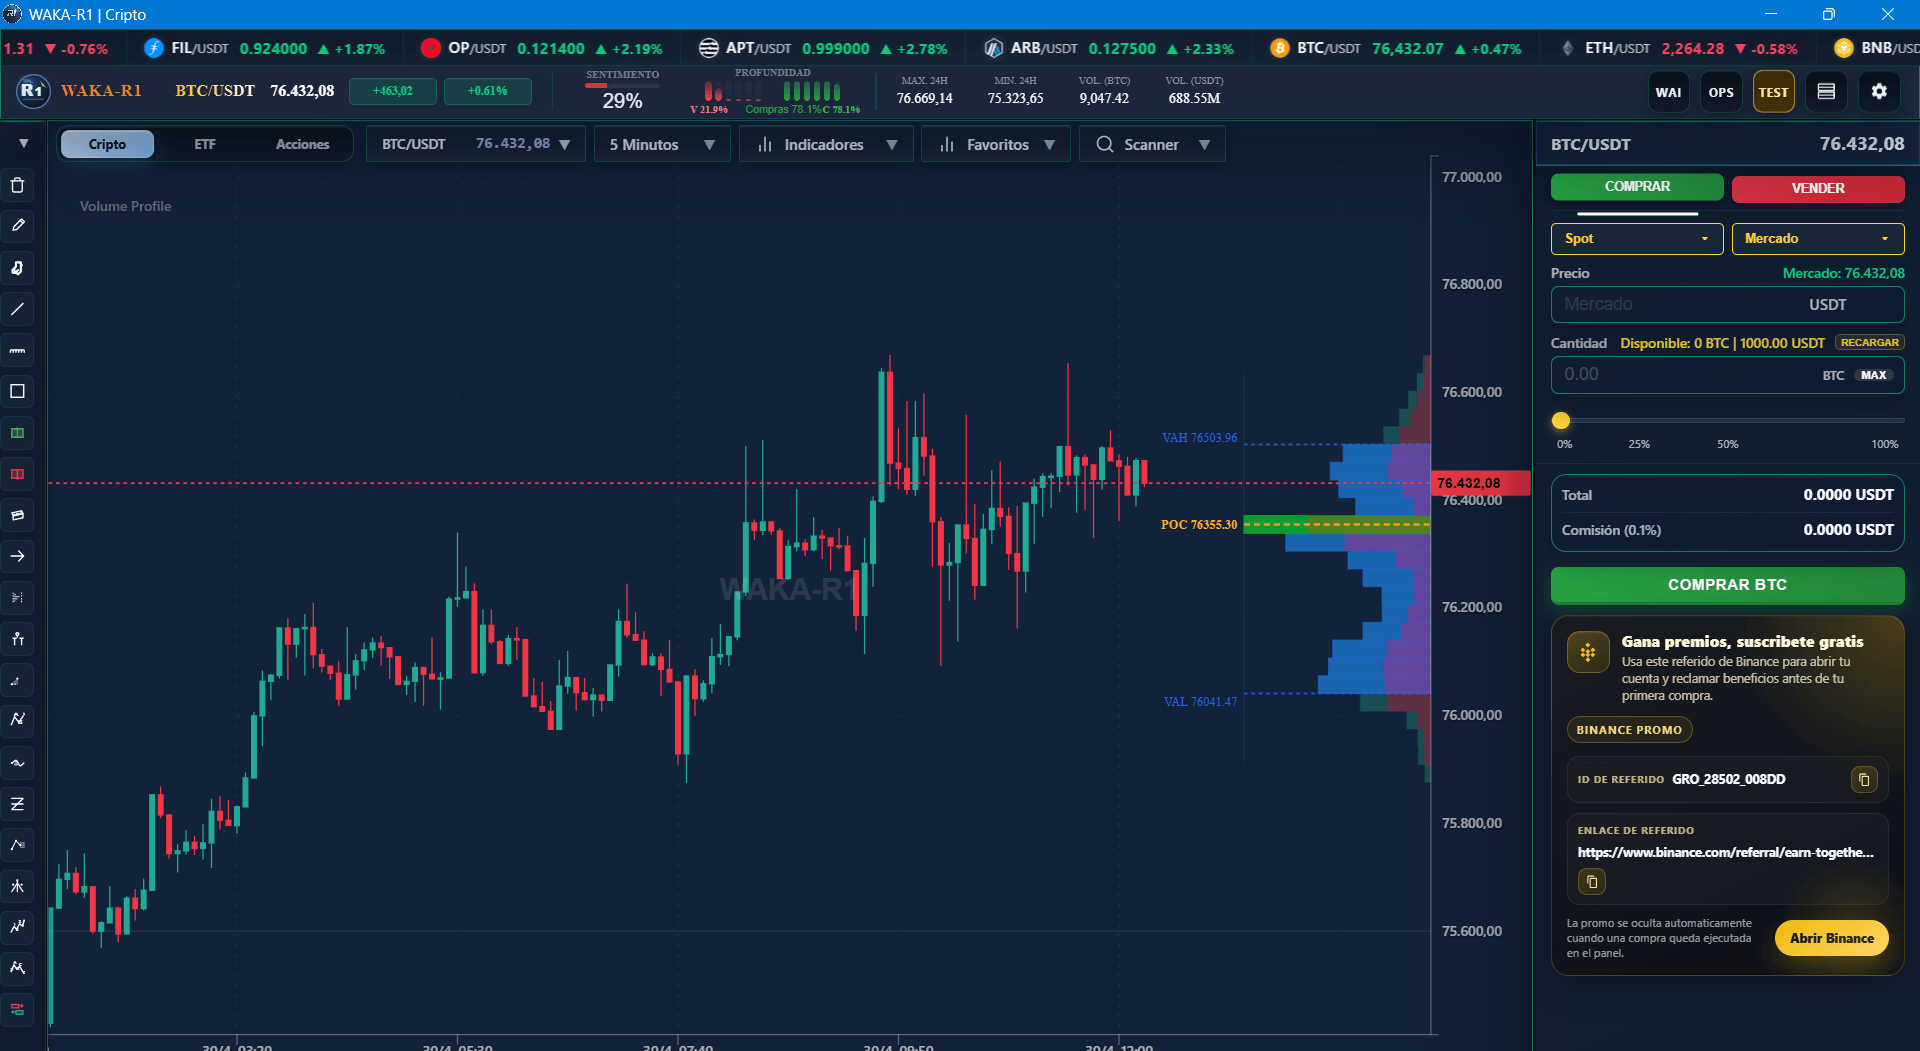Open the BTC/USDT symbol dropdown
The width and height of the screenshot is (1920, 1051).
click(x=477, y=144)
